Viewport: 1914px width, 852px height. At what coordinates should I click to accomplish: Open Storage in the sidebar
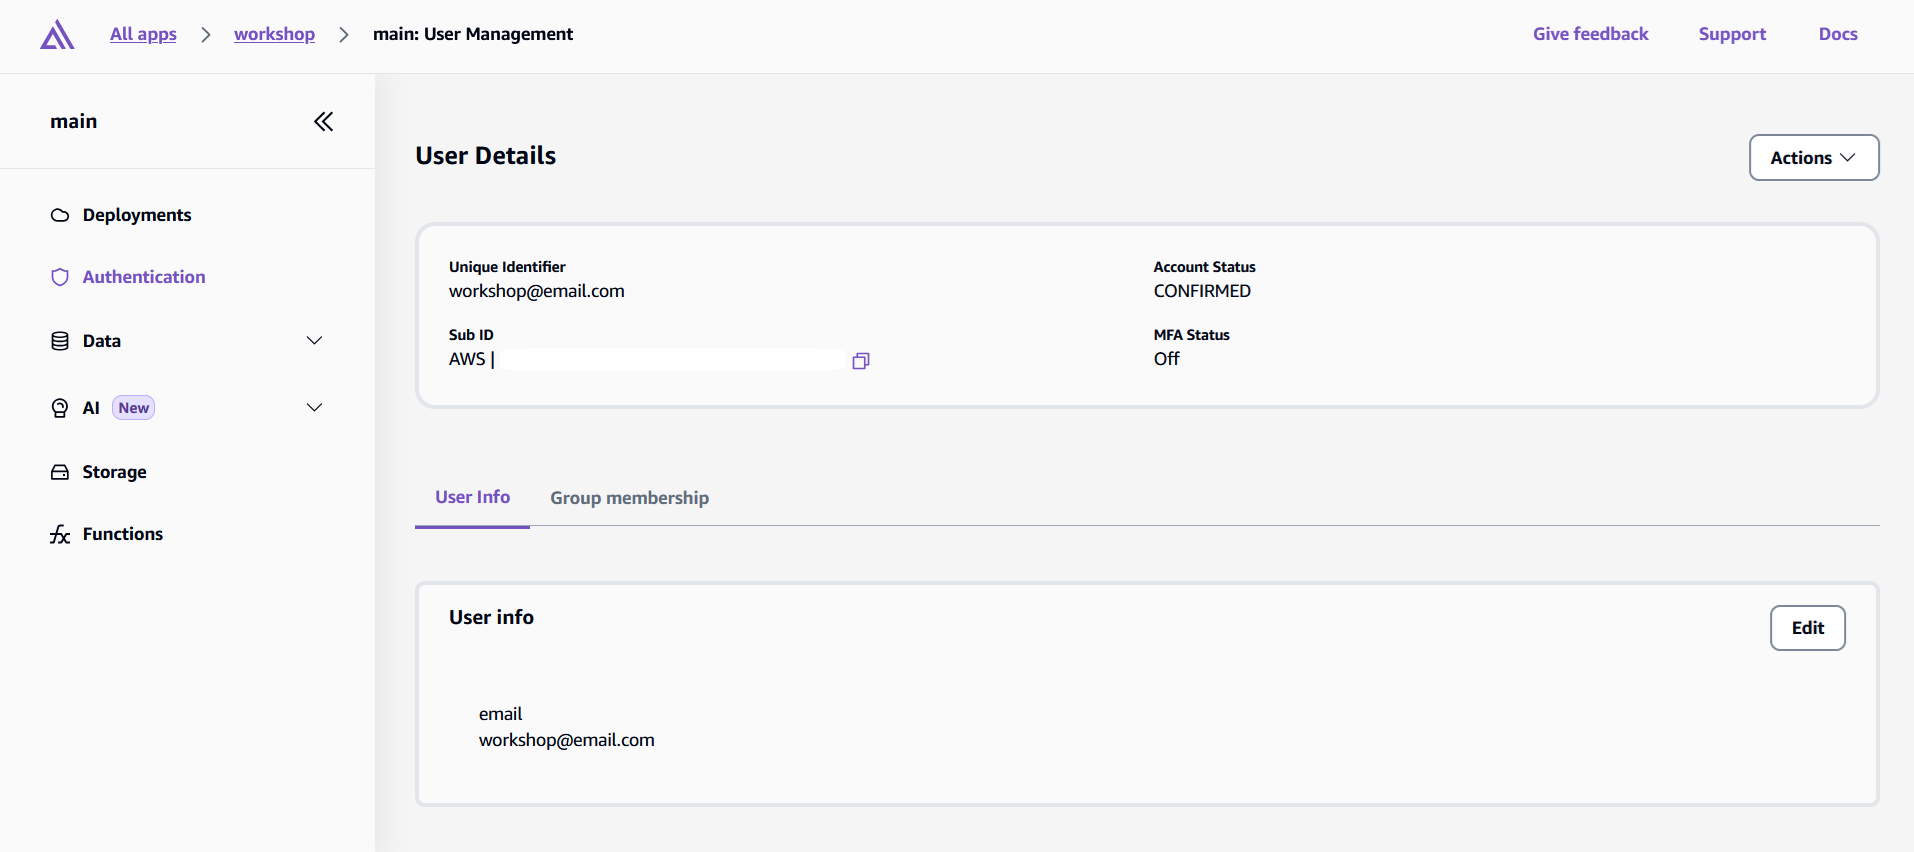click(114, 472)
